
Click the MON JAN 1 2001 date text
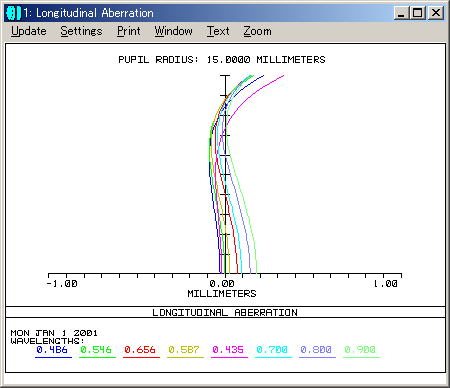point(54,333)
